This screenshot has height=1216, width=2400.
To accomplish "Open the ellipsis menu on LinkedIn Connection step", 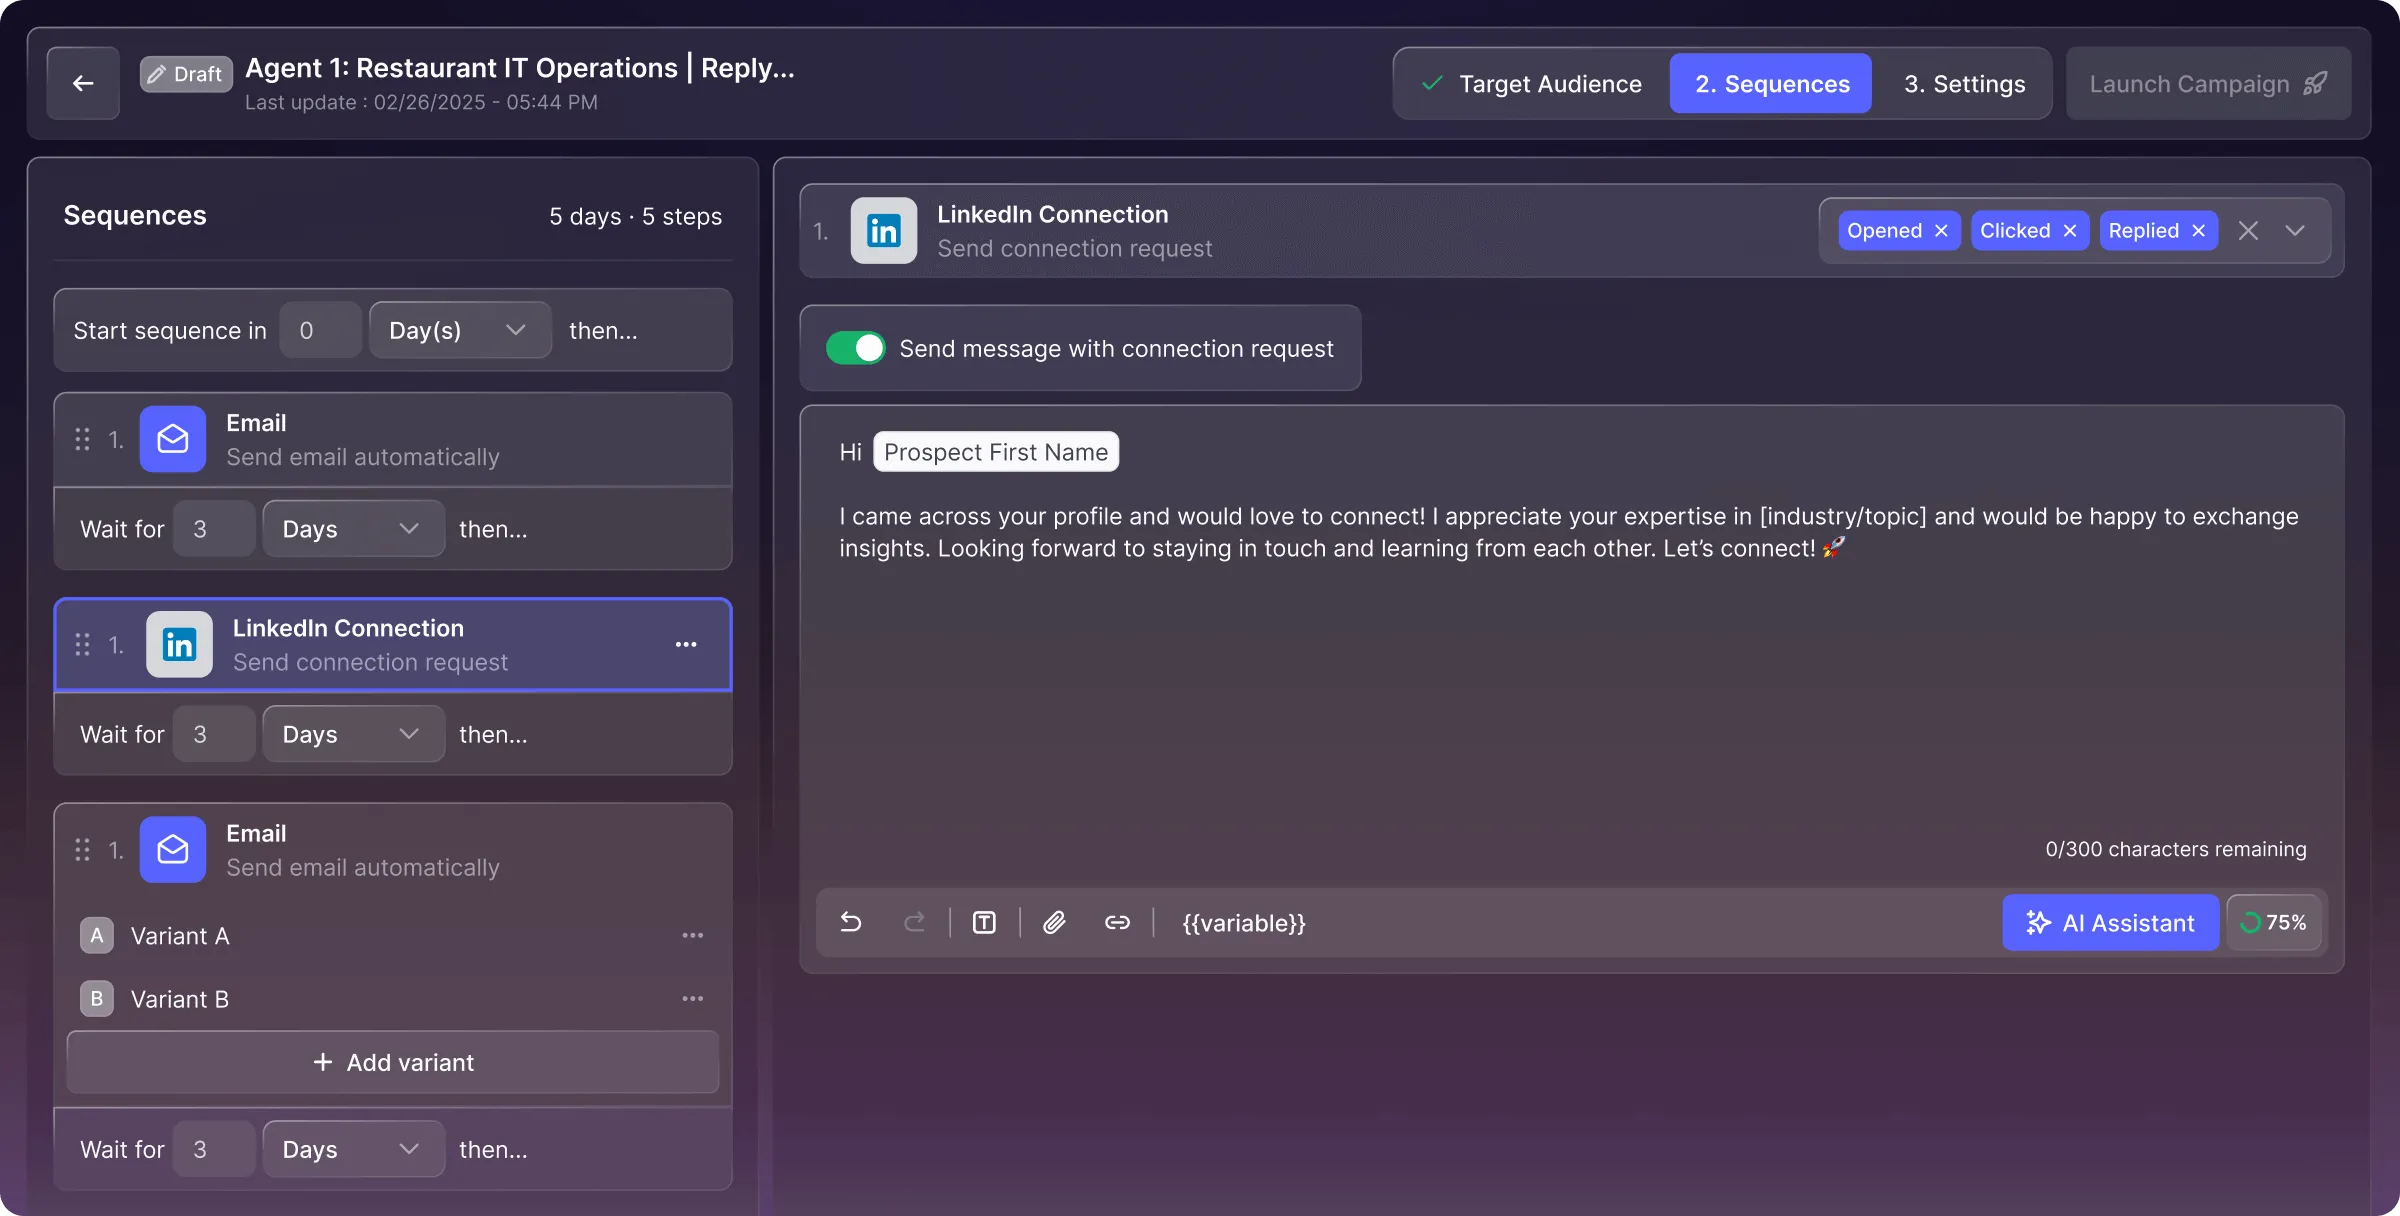I will (x=687, y=645).
